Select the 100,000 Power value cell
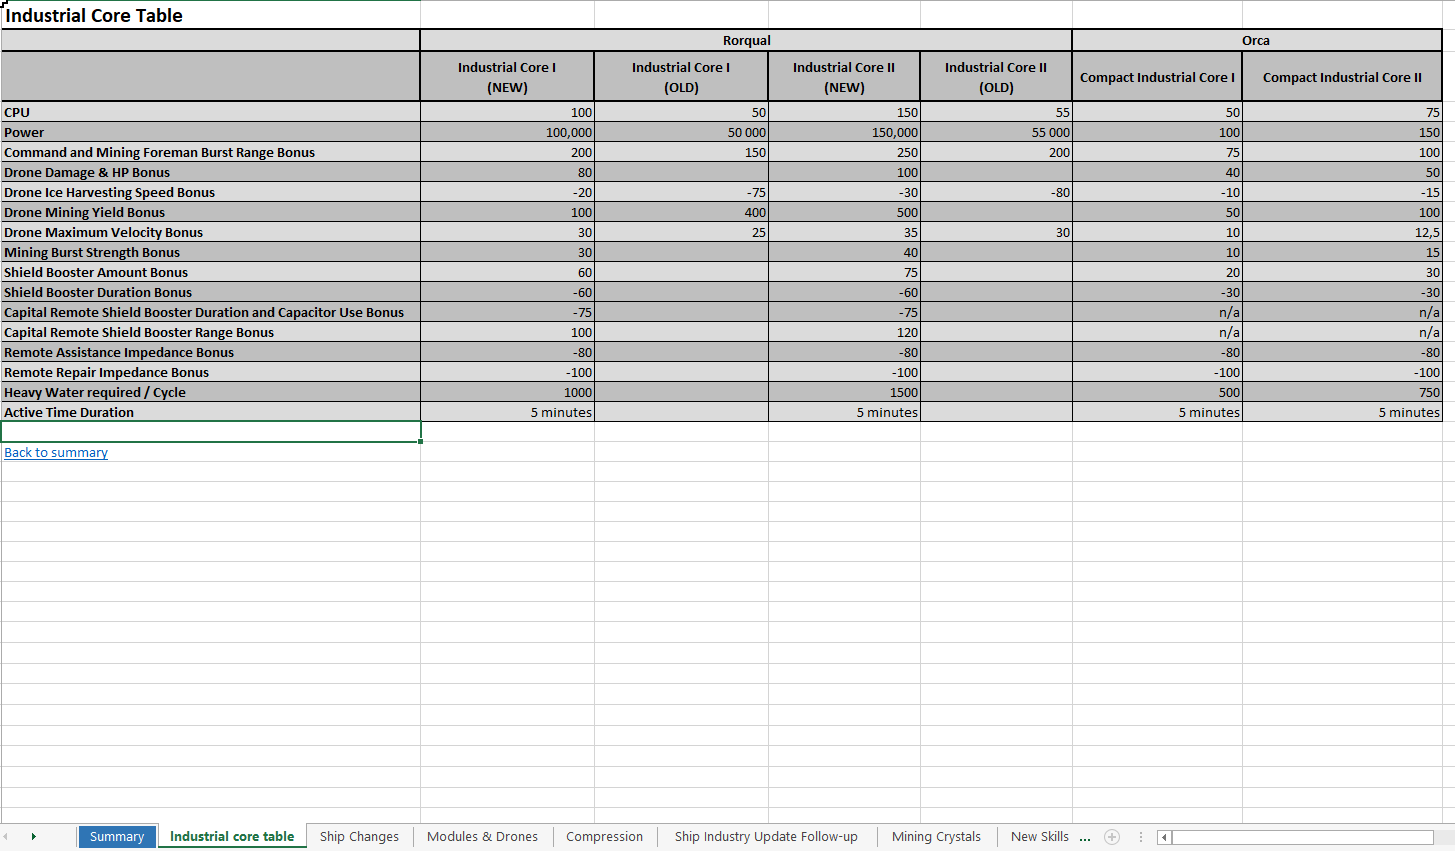The width and height of the screenshot is (1455, 851). (507, 132)
